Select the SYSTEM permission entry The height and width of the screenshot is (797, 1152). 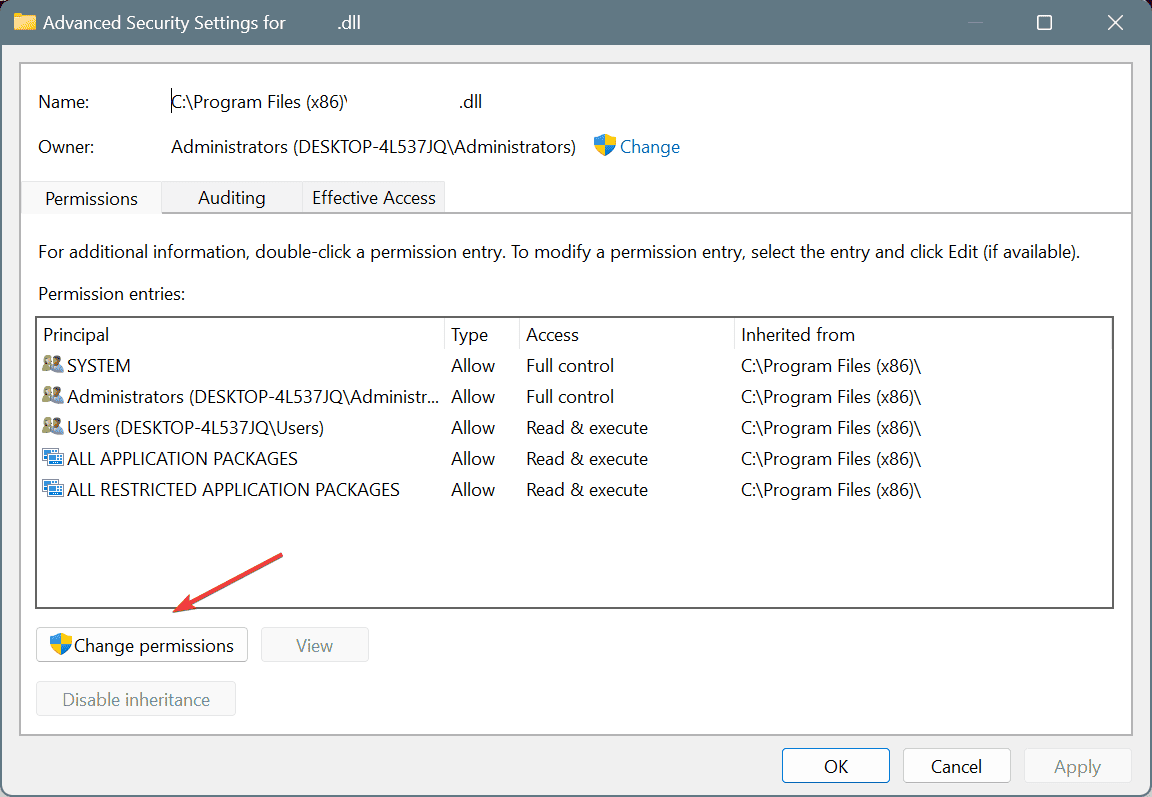pos(575,365)
